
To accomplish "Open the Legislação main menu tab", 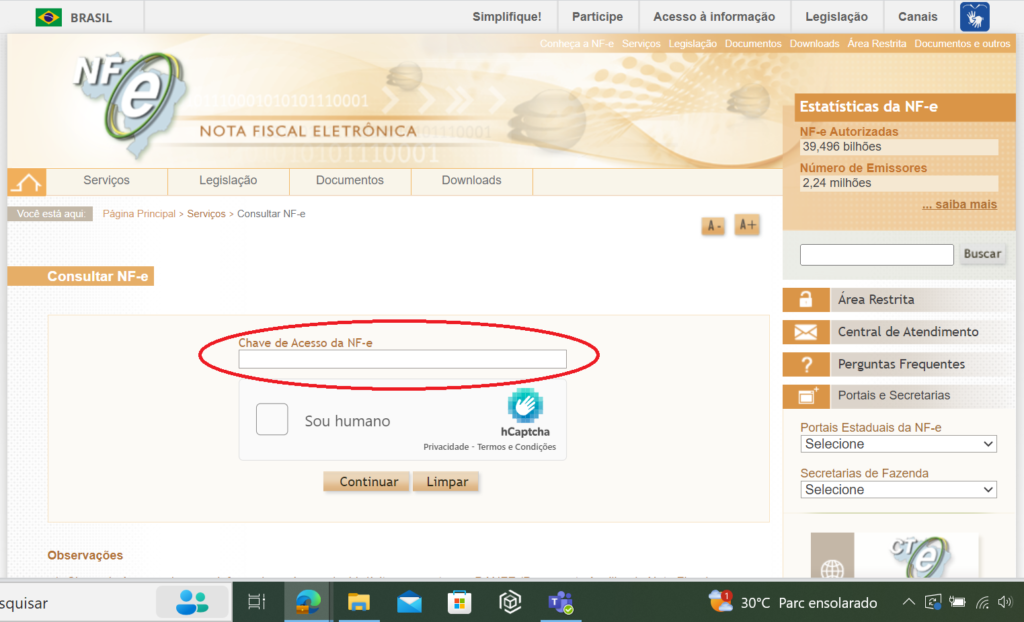I will tap(228, 180).
